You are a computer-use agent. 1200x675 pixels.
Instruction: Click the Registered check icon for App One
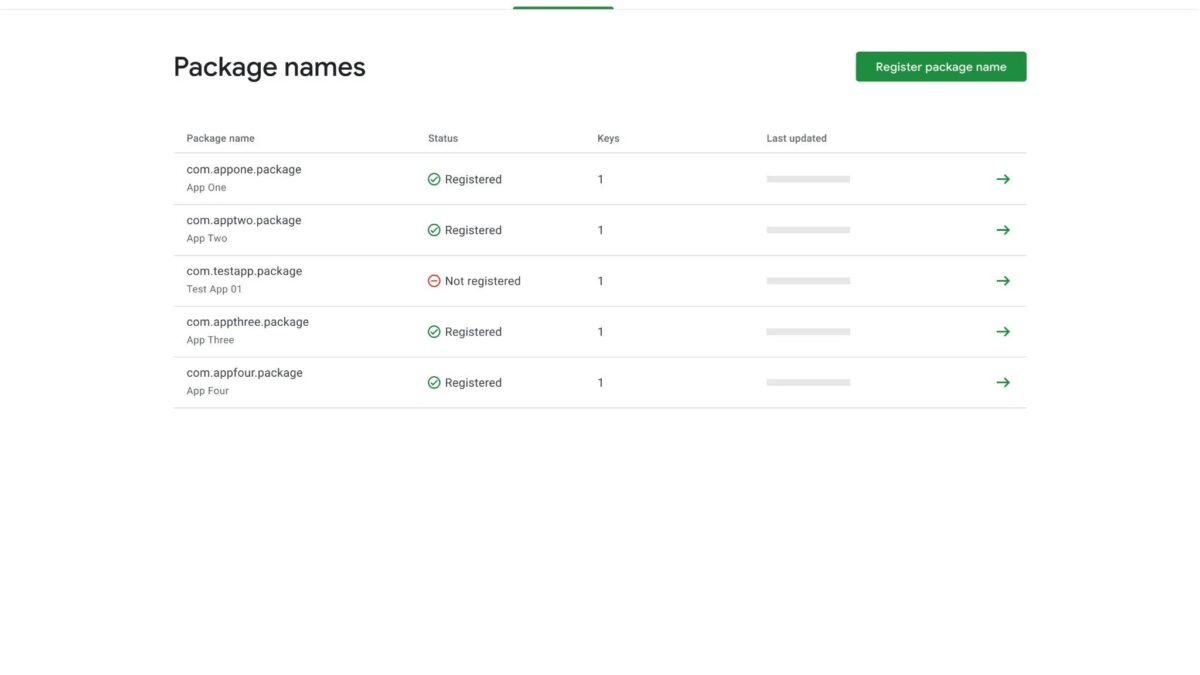pos(434,178)
